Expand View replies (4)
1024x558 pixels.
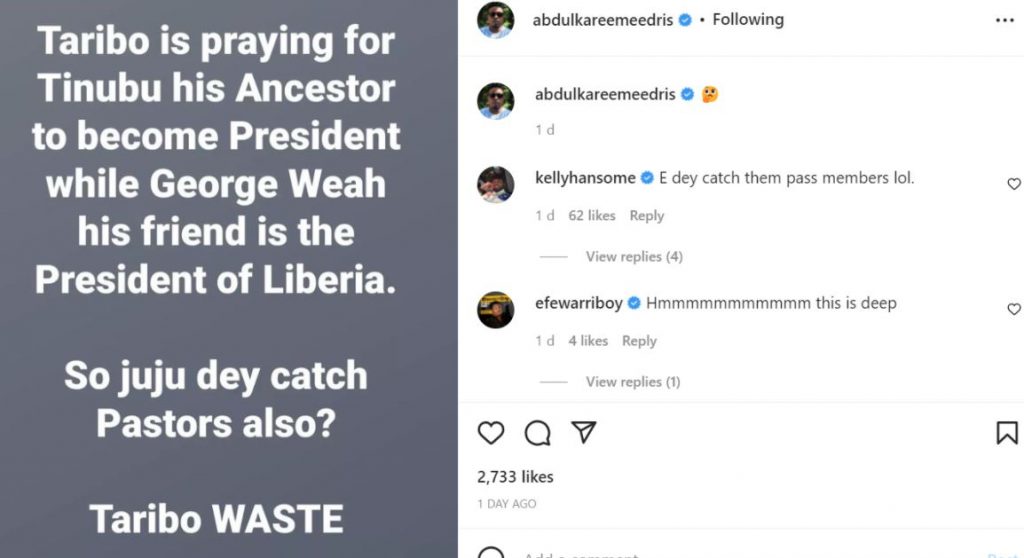click(x=634, y=257)
